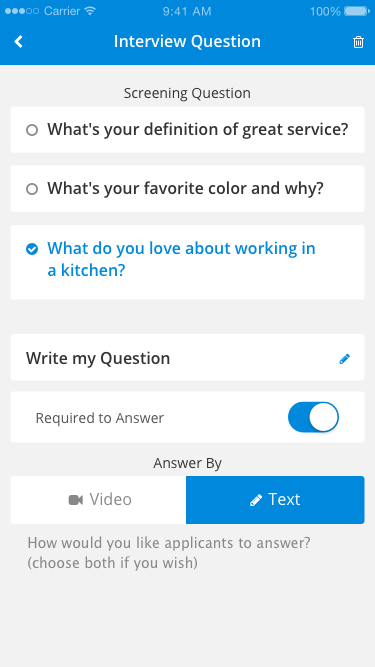Viewport: 375px width, 667px height.
Task: Tap the Wi-Fi signal icon
Action: 90,11
